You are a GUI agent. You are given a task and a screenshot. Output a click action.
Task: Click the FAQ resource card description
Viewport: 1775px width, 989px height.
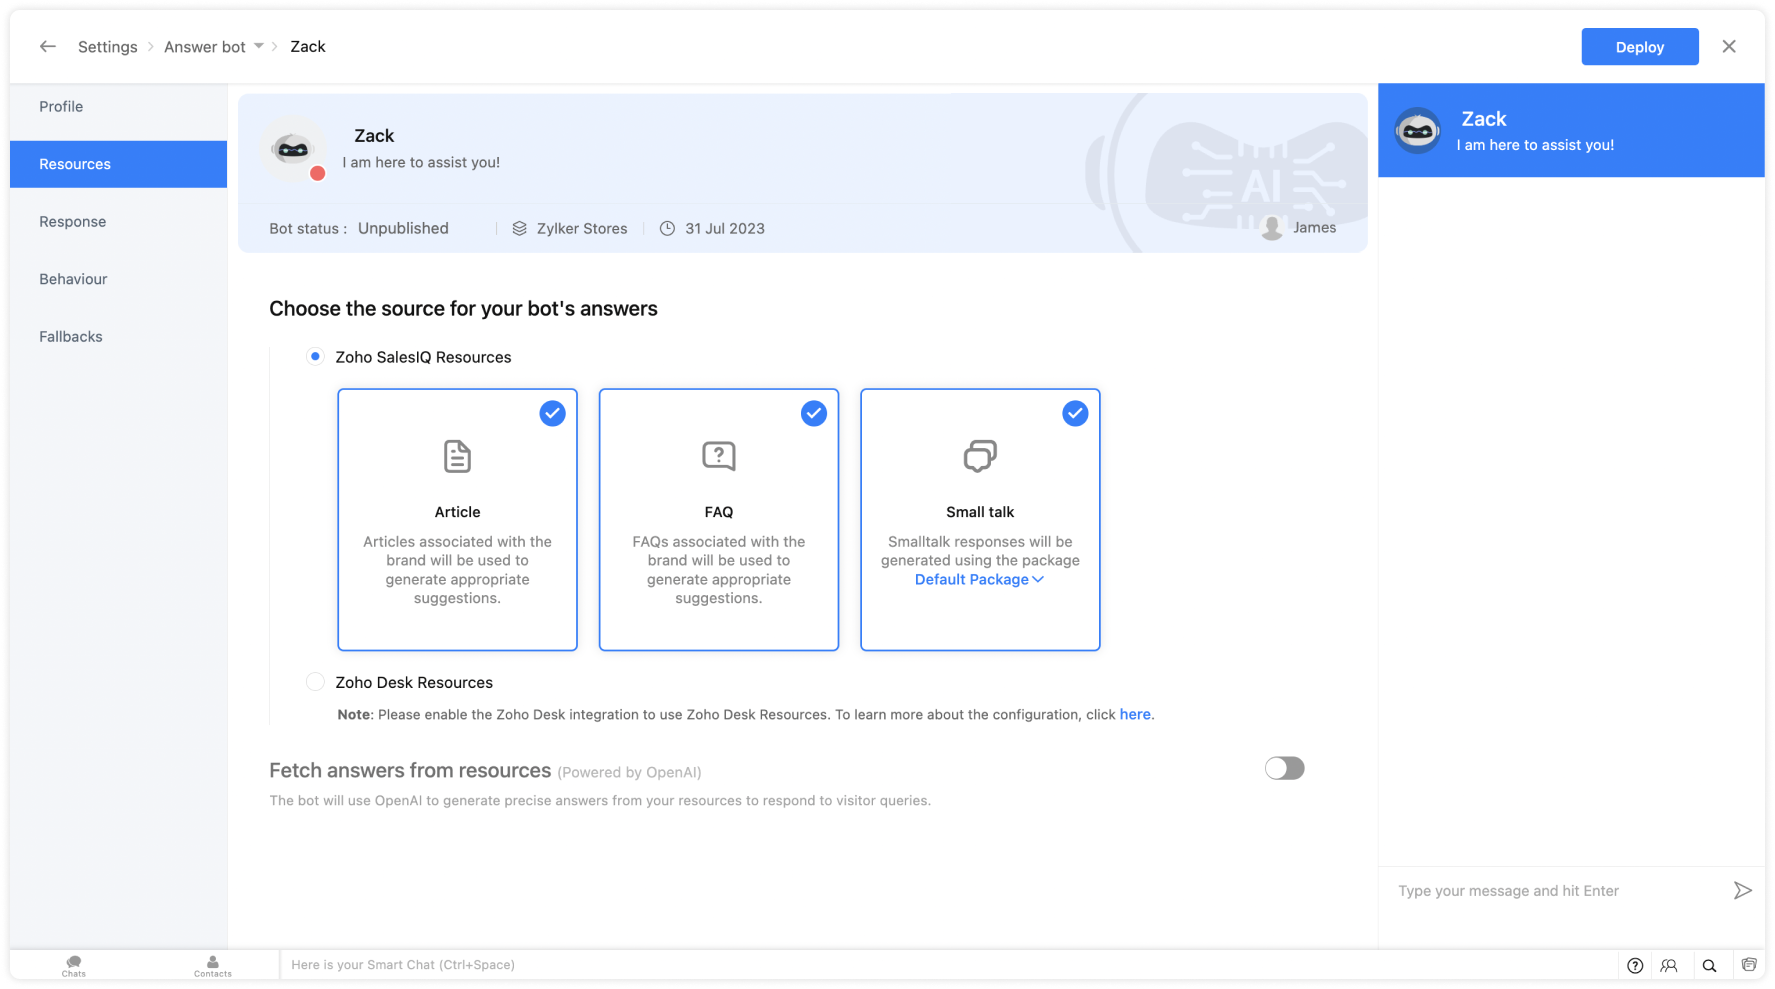click(x=719, y=569)
